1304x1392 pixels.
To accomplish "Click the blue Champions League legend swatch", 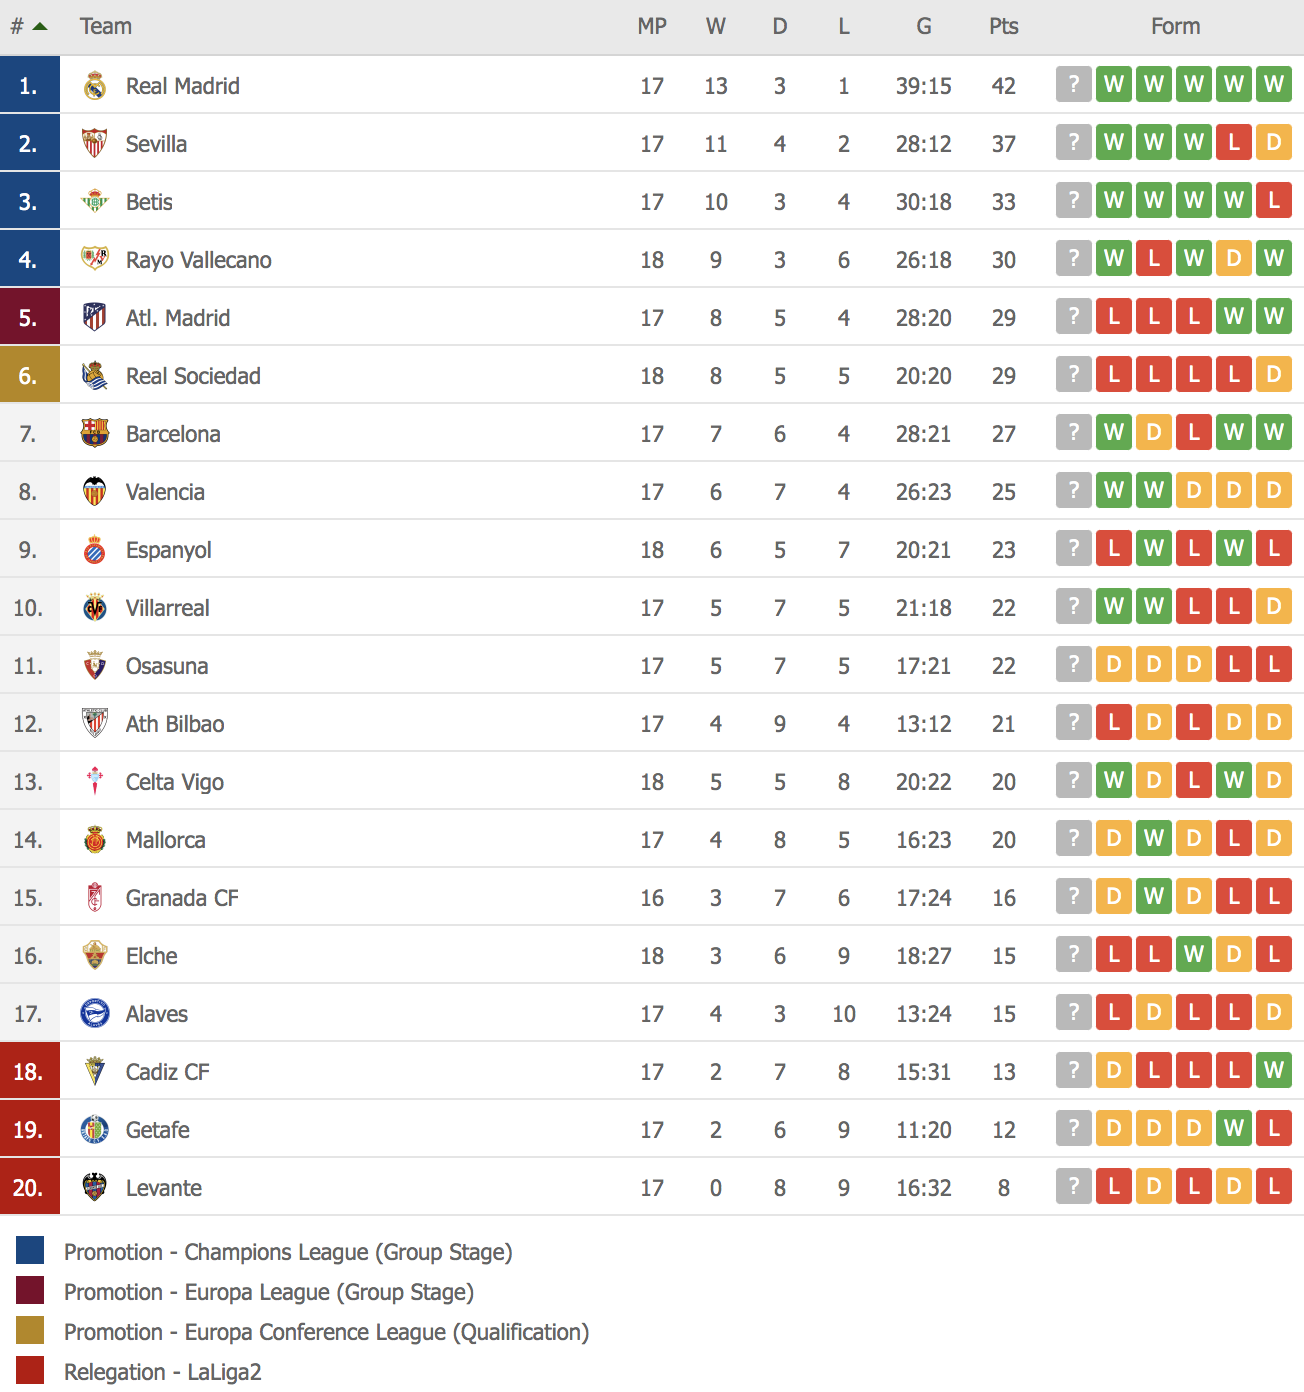I will tap(30, 1251).
